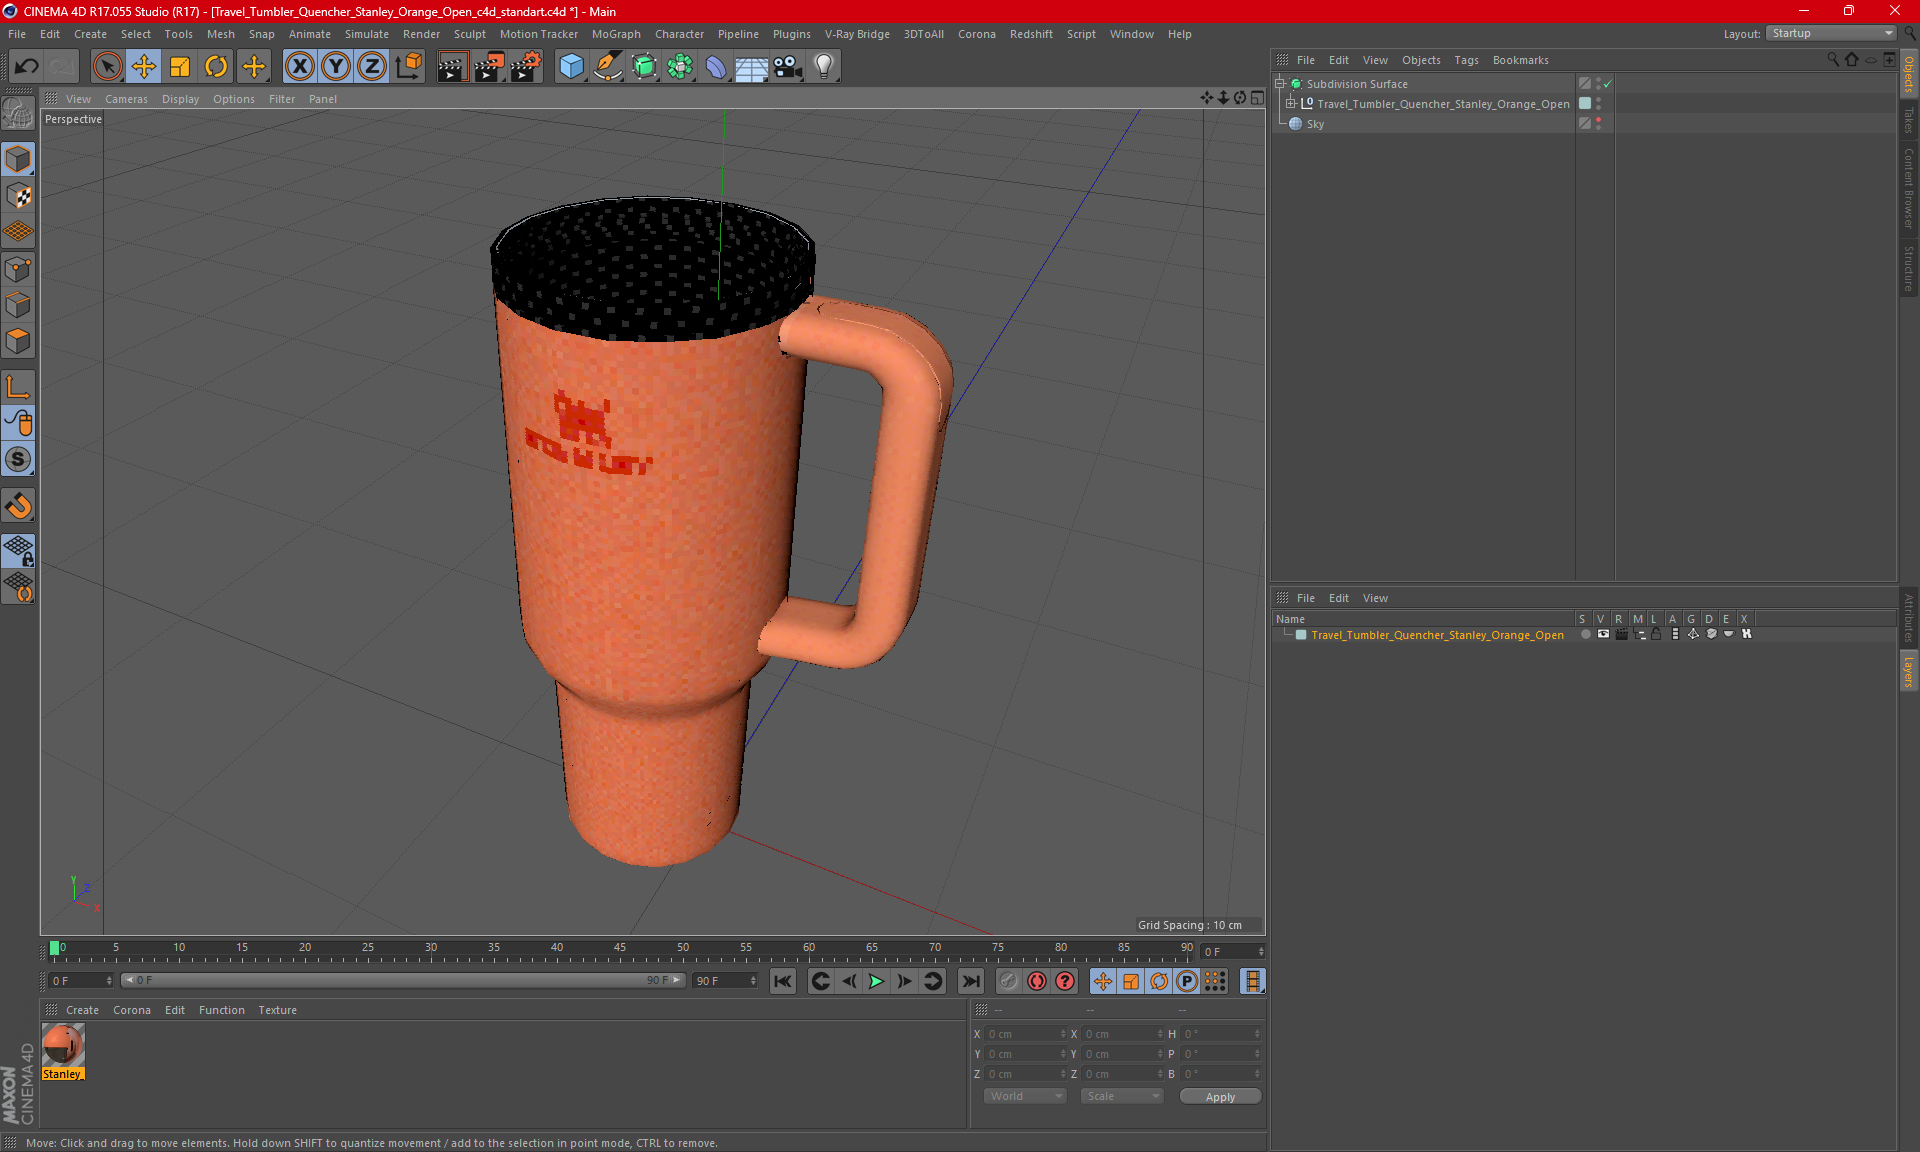Click the Apply button
Image resolution: width=1920 pixels, height=1152 pixels.
[x=1220, y=1097]
